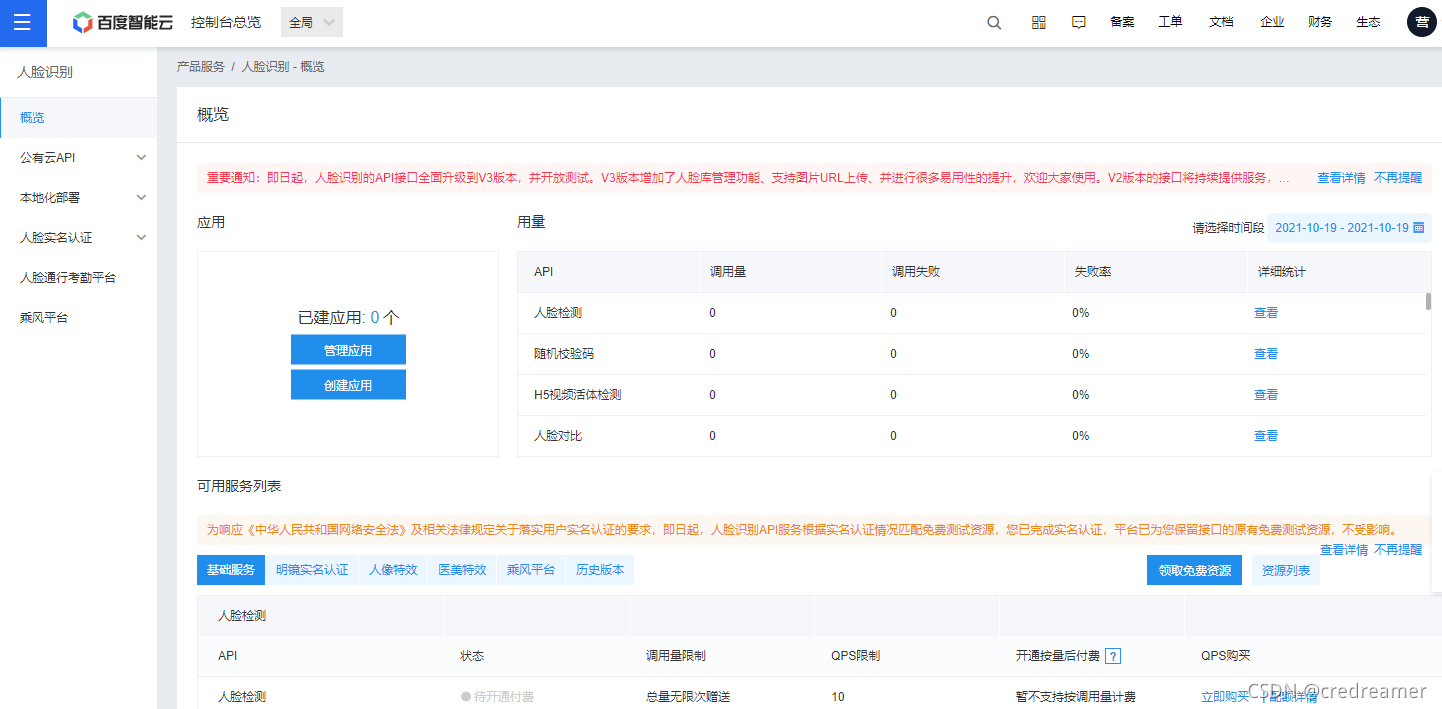
Task: Click 查看详情 in the red notice
Action: (x=1341, y=178)
